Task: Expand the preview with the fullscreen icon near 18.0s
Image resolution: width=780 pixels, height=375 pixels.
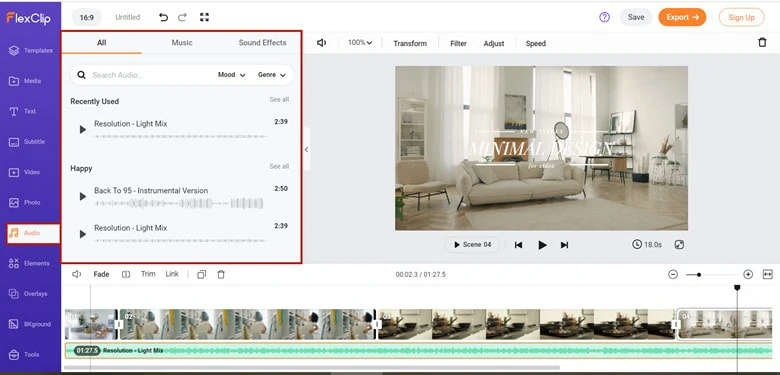Action: pos(680,245)
